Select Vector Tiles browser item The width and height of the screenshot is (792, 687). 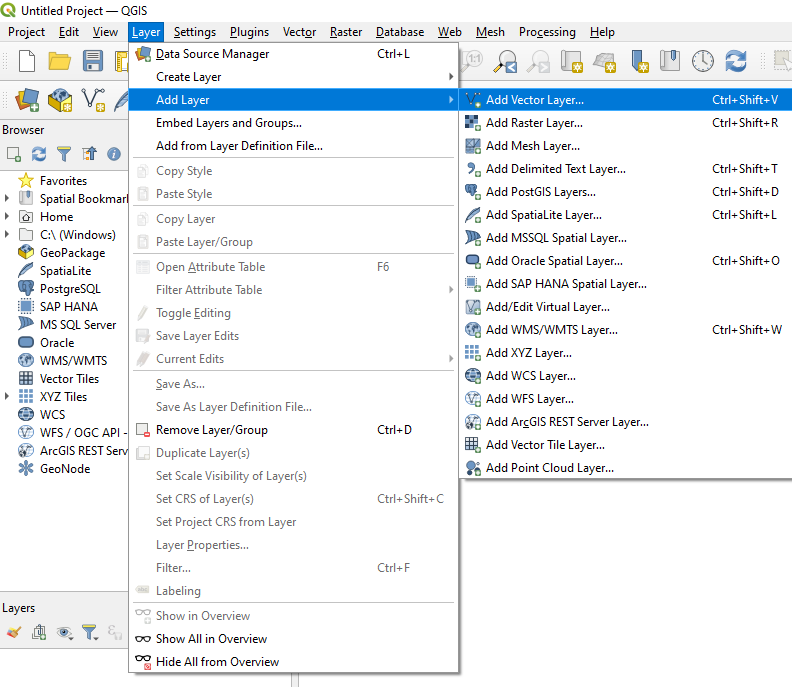pos(69,379)
